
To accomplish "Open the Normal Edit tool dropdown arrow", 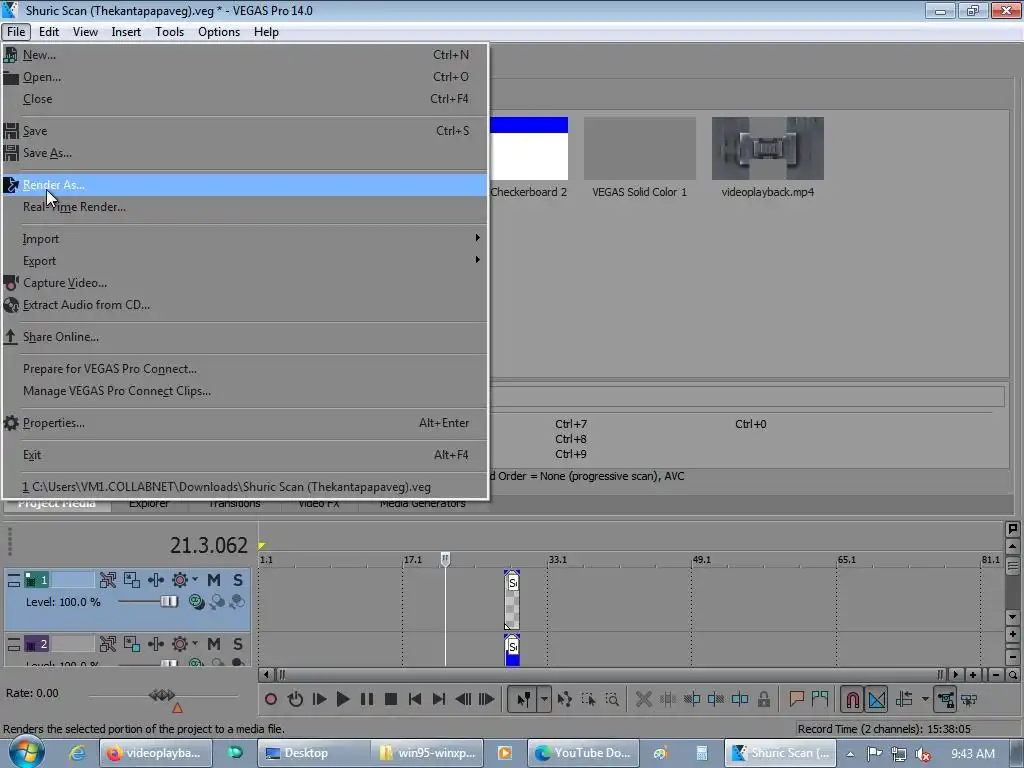I will [x=544, y=699].
